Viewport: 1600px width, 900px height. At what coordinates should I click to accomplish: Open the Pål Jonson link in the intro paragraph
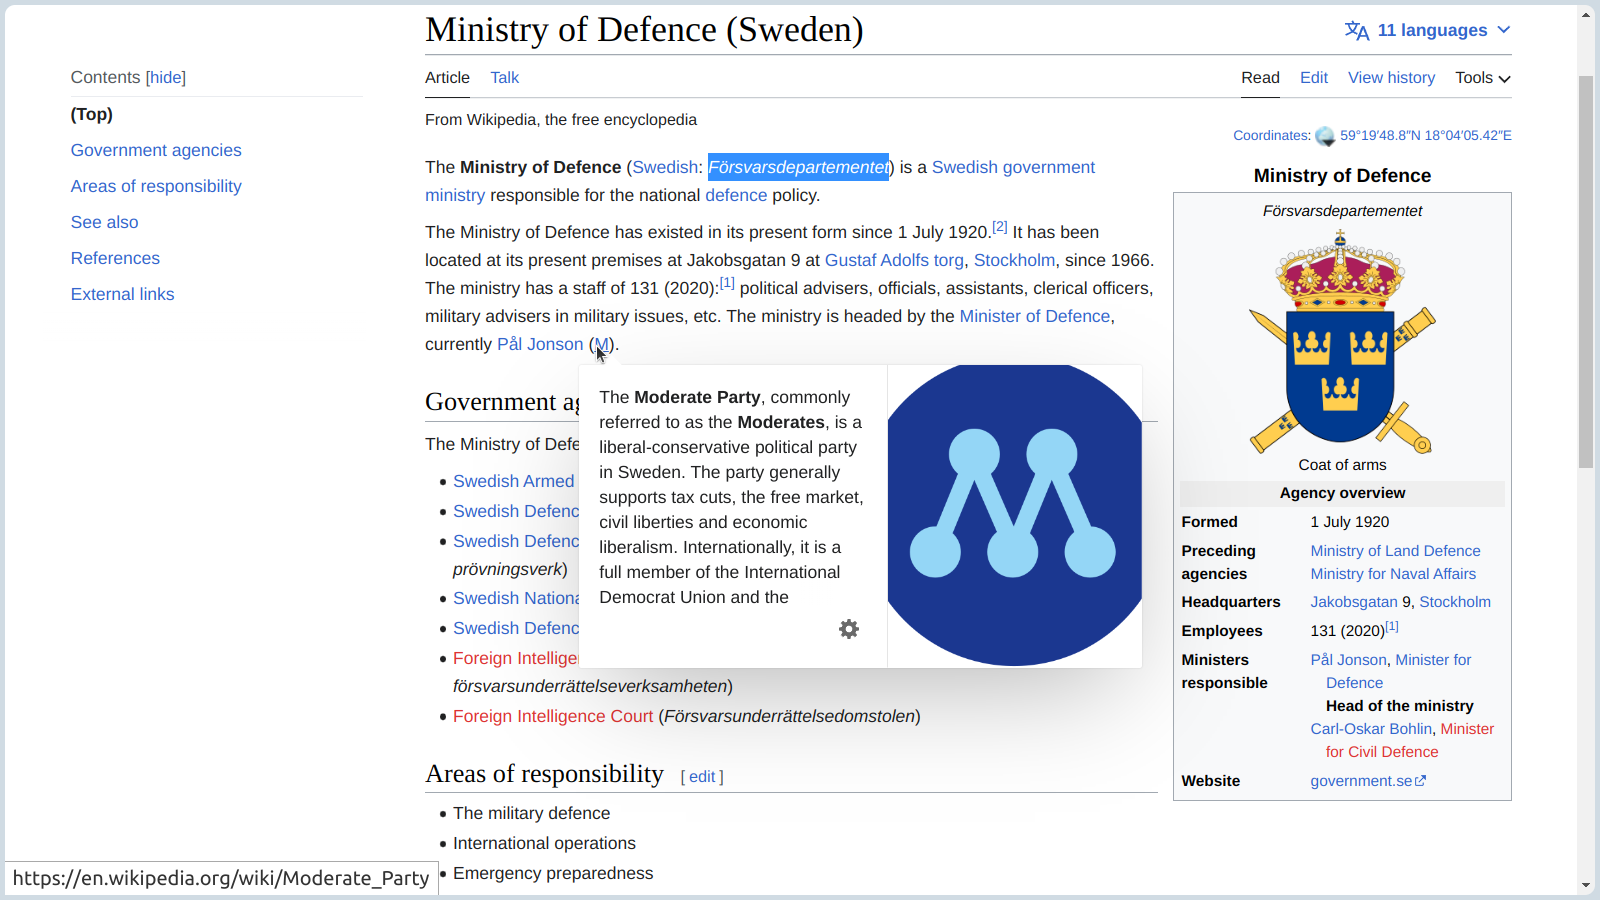540,344
